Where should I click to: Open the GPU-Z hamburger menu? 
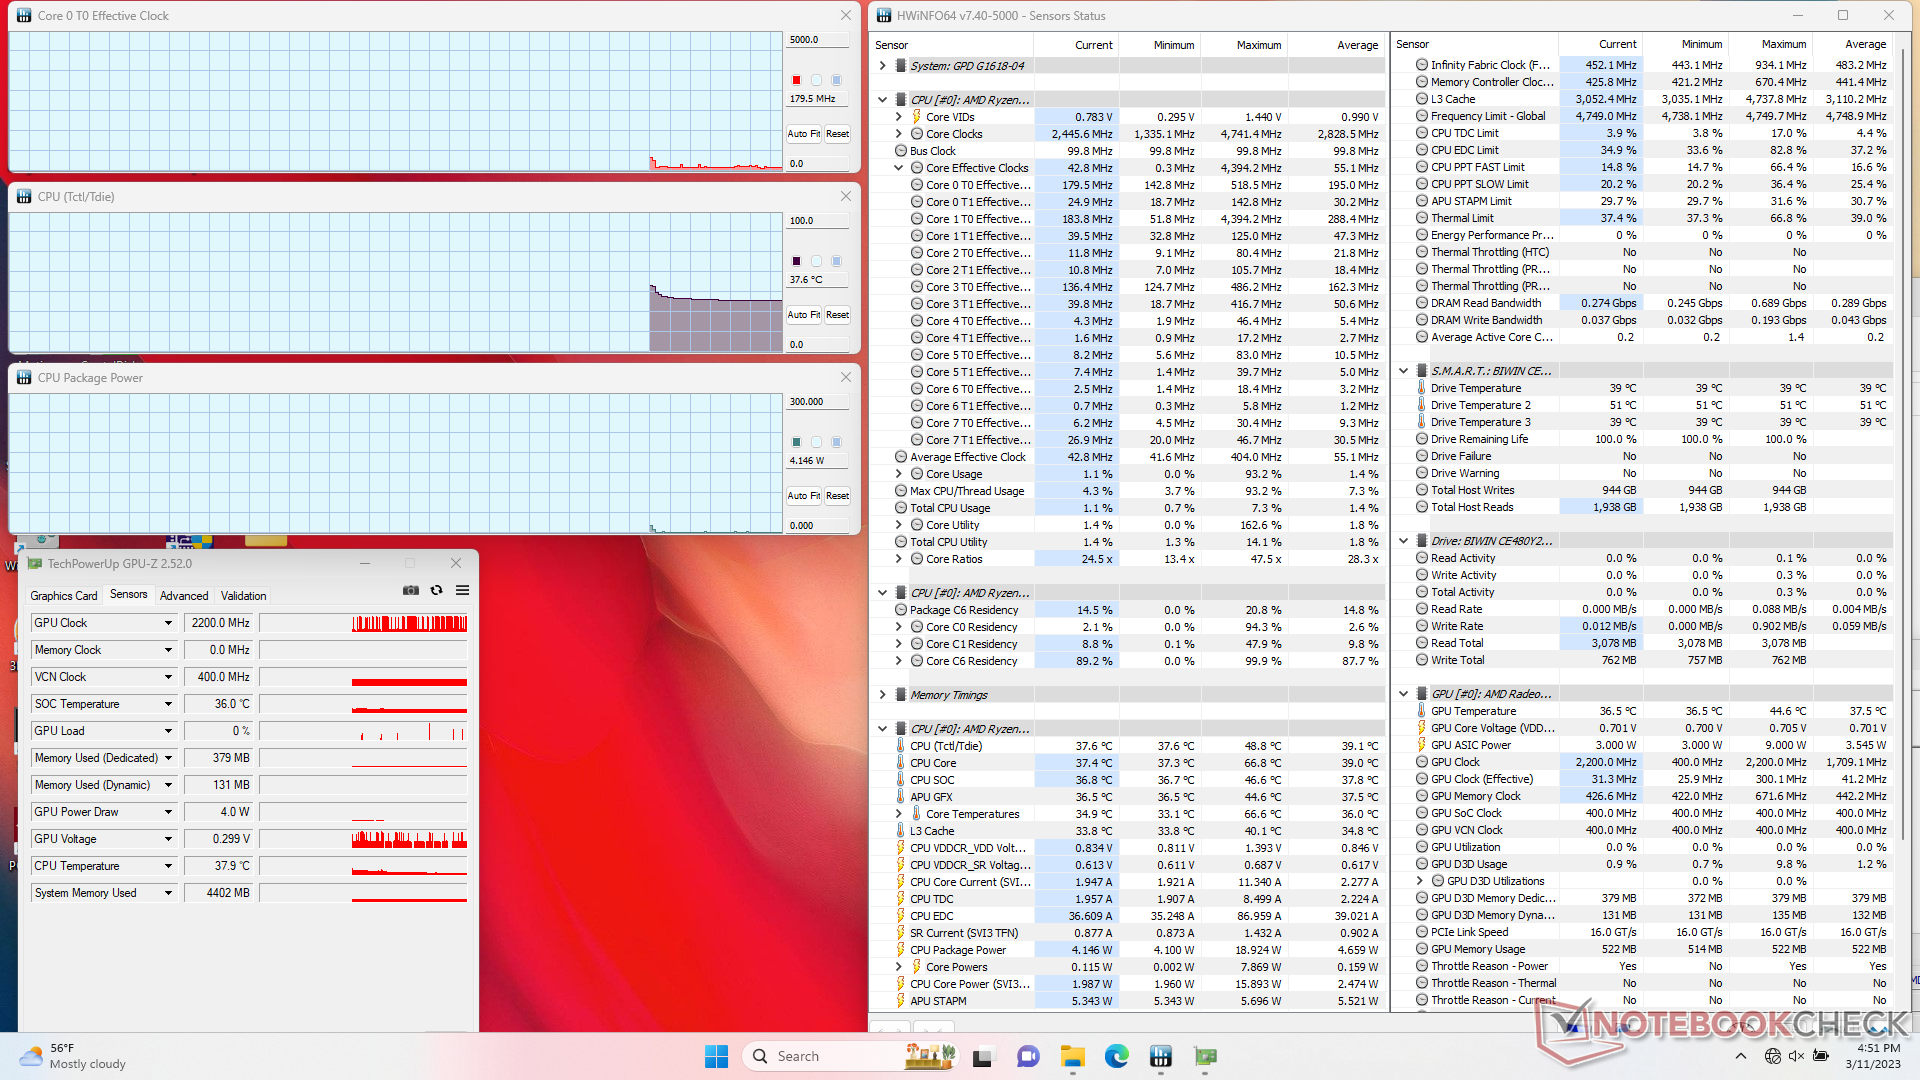click(x=463, y=591)
